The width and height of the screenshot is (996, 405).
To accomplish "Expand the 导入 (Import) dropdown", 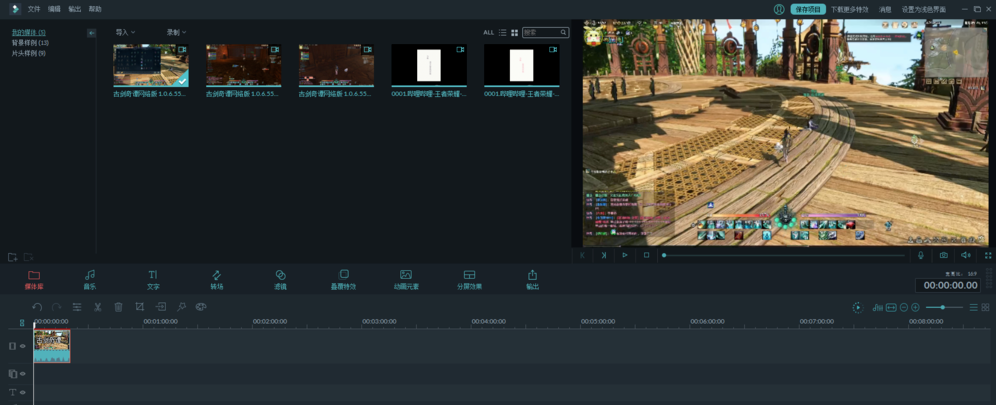I will tap(125, 33).
